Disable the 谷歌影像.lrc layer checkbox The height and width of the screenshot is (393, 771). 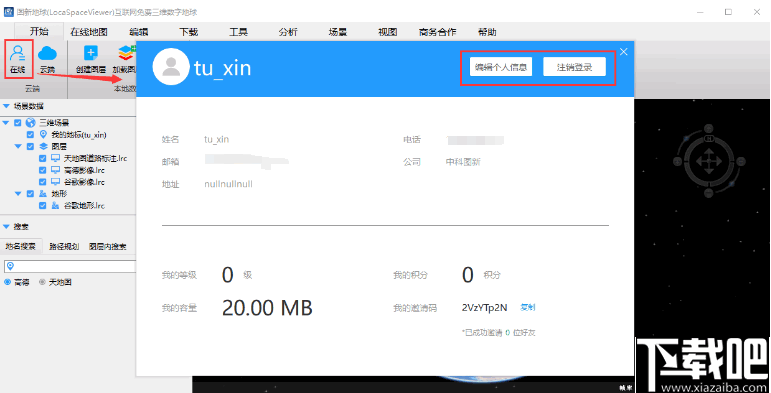[43, 181]
